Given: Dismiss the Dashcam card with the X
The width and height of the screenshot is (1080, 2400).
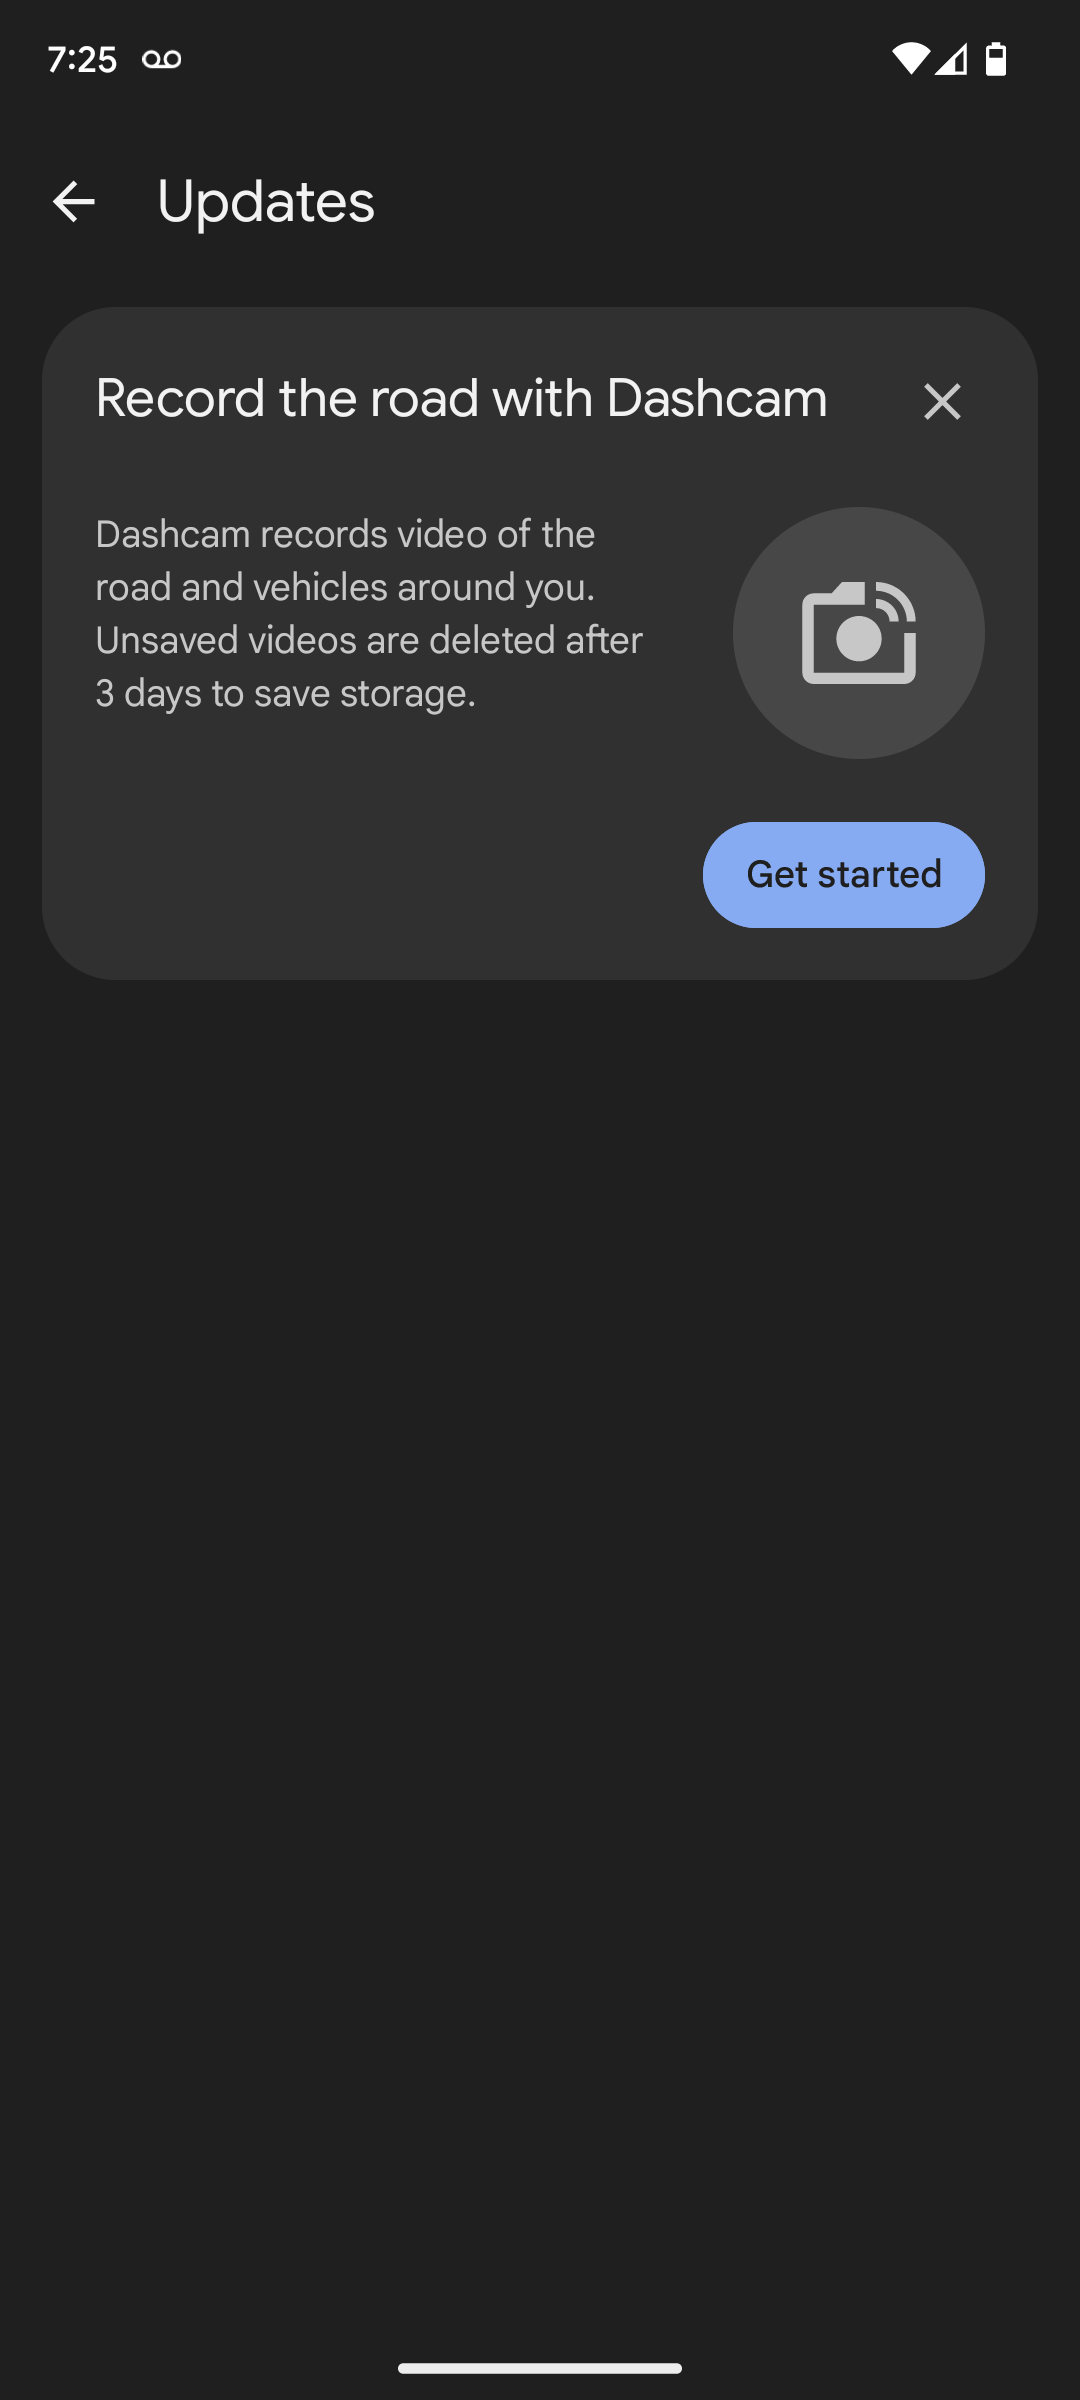Looking at the screenshot, I should pyautogui.click(x=942, y=402).
